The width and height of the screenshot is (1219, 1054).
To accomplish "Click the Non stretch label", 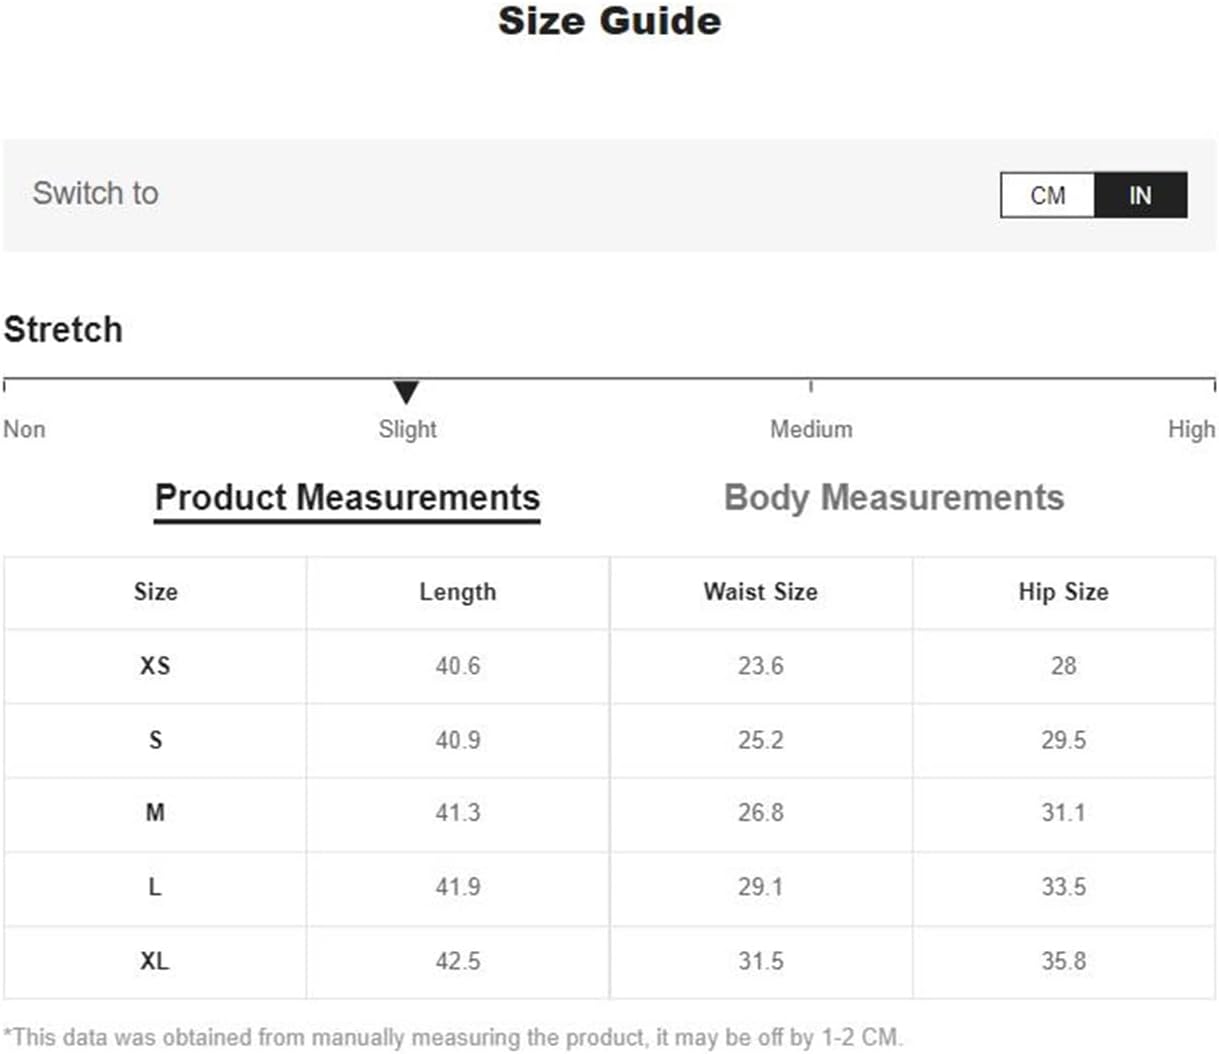I will [x=24, y=429].
